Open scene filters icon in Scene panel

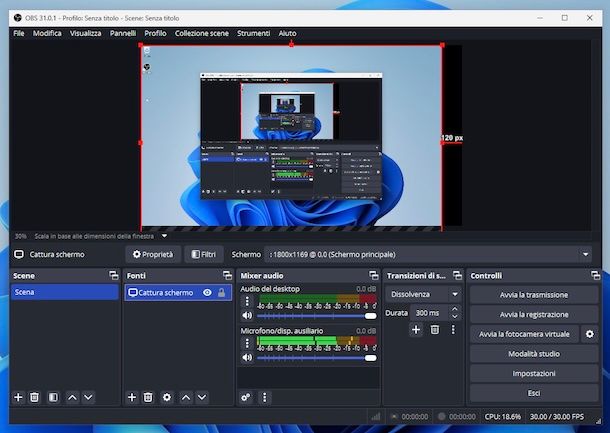pos(53,397)
